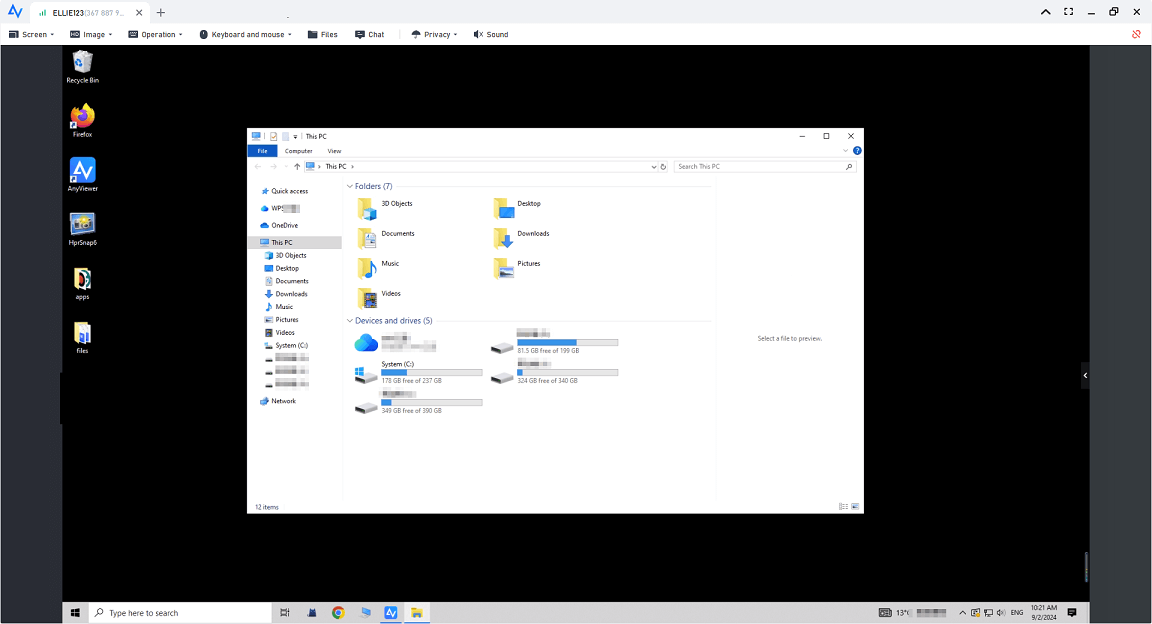This screenshot has width=1152, height=624.
Task: Select the Downloads folder icon
Action: click(x=503, y=237)
